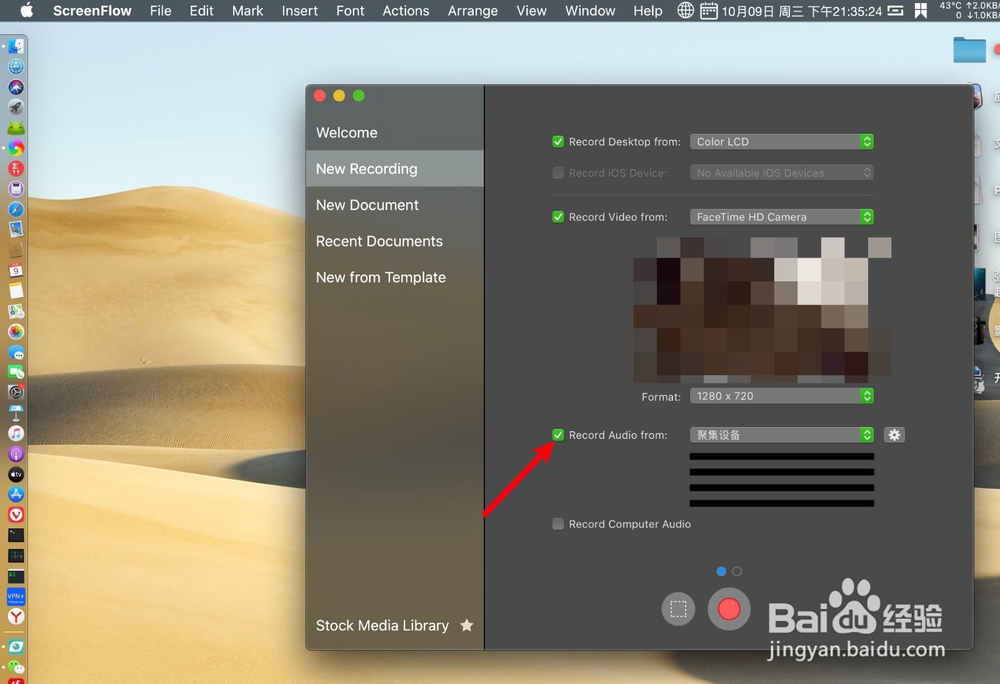Open Maps app in the dock
1000x684 pixels.
click(x=16, y=311)
